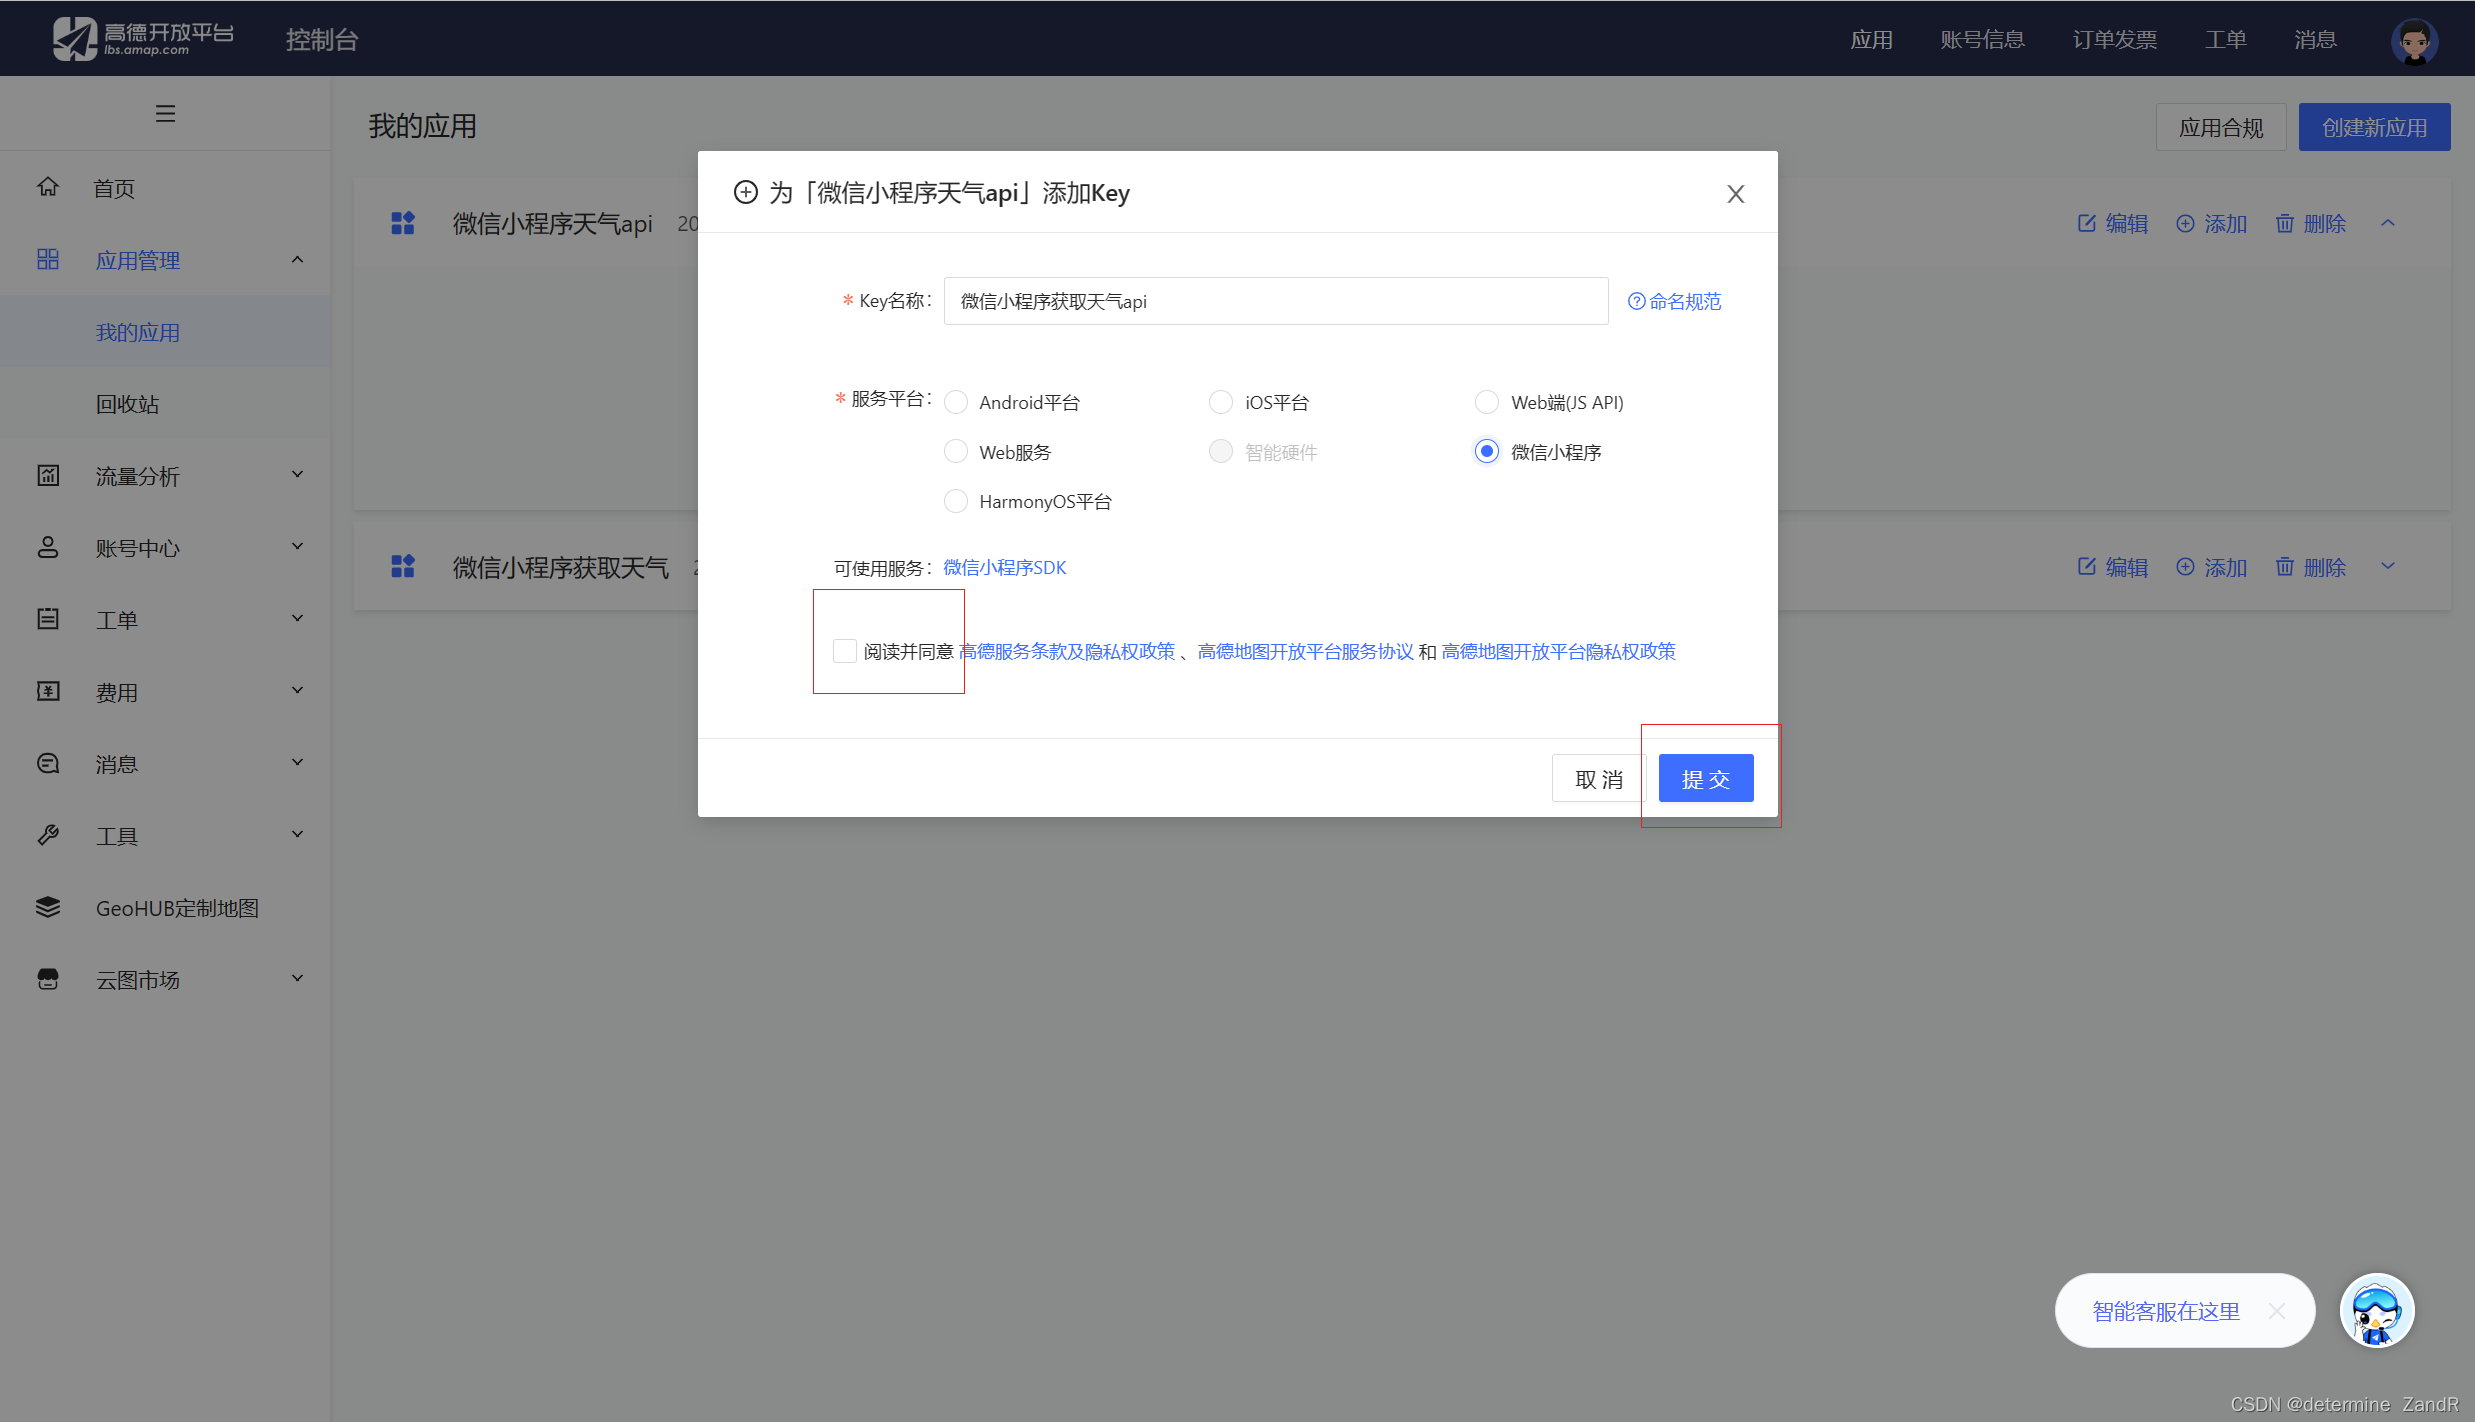Collapse the 应用管理 menu chevron
This screenshot has width=2475, height=1422.
point(297,259)
